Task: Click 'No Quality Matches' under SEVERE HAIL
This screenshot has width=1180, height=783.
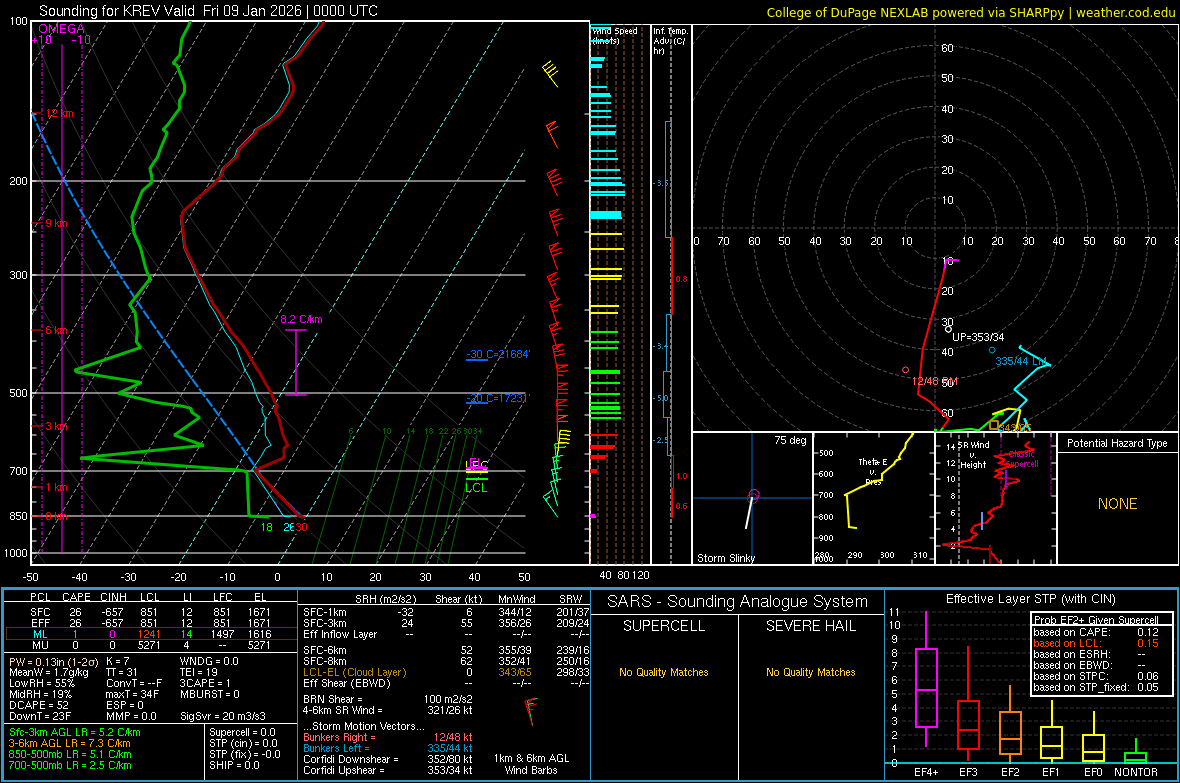Action: 810,672
